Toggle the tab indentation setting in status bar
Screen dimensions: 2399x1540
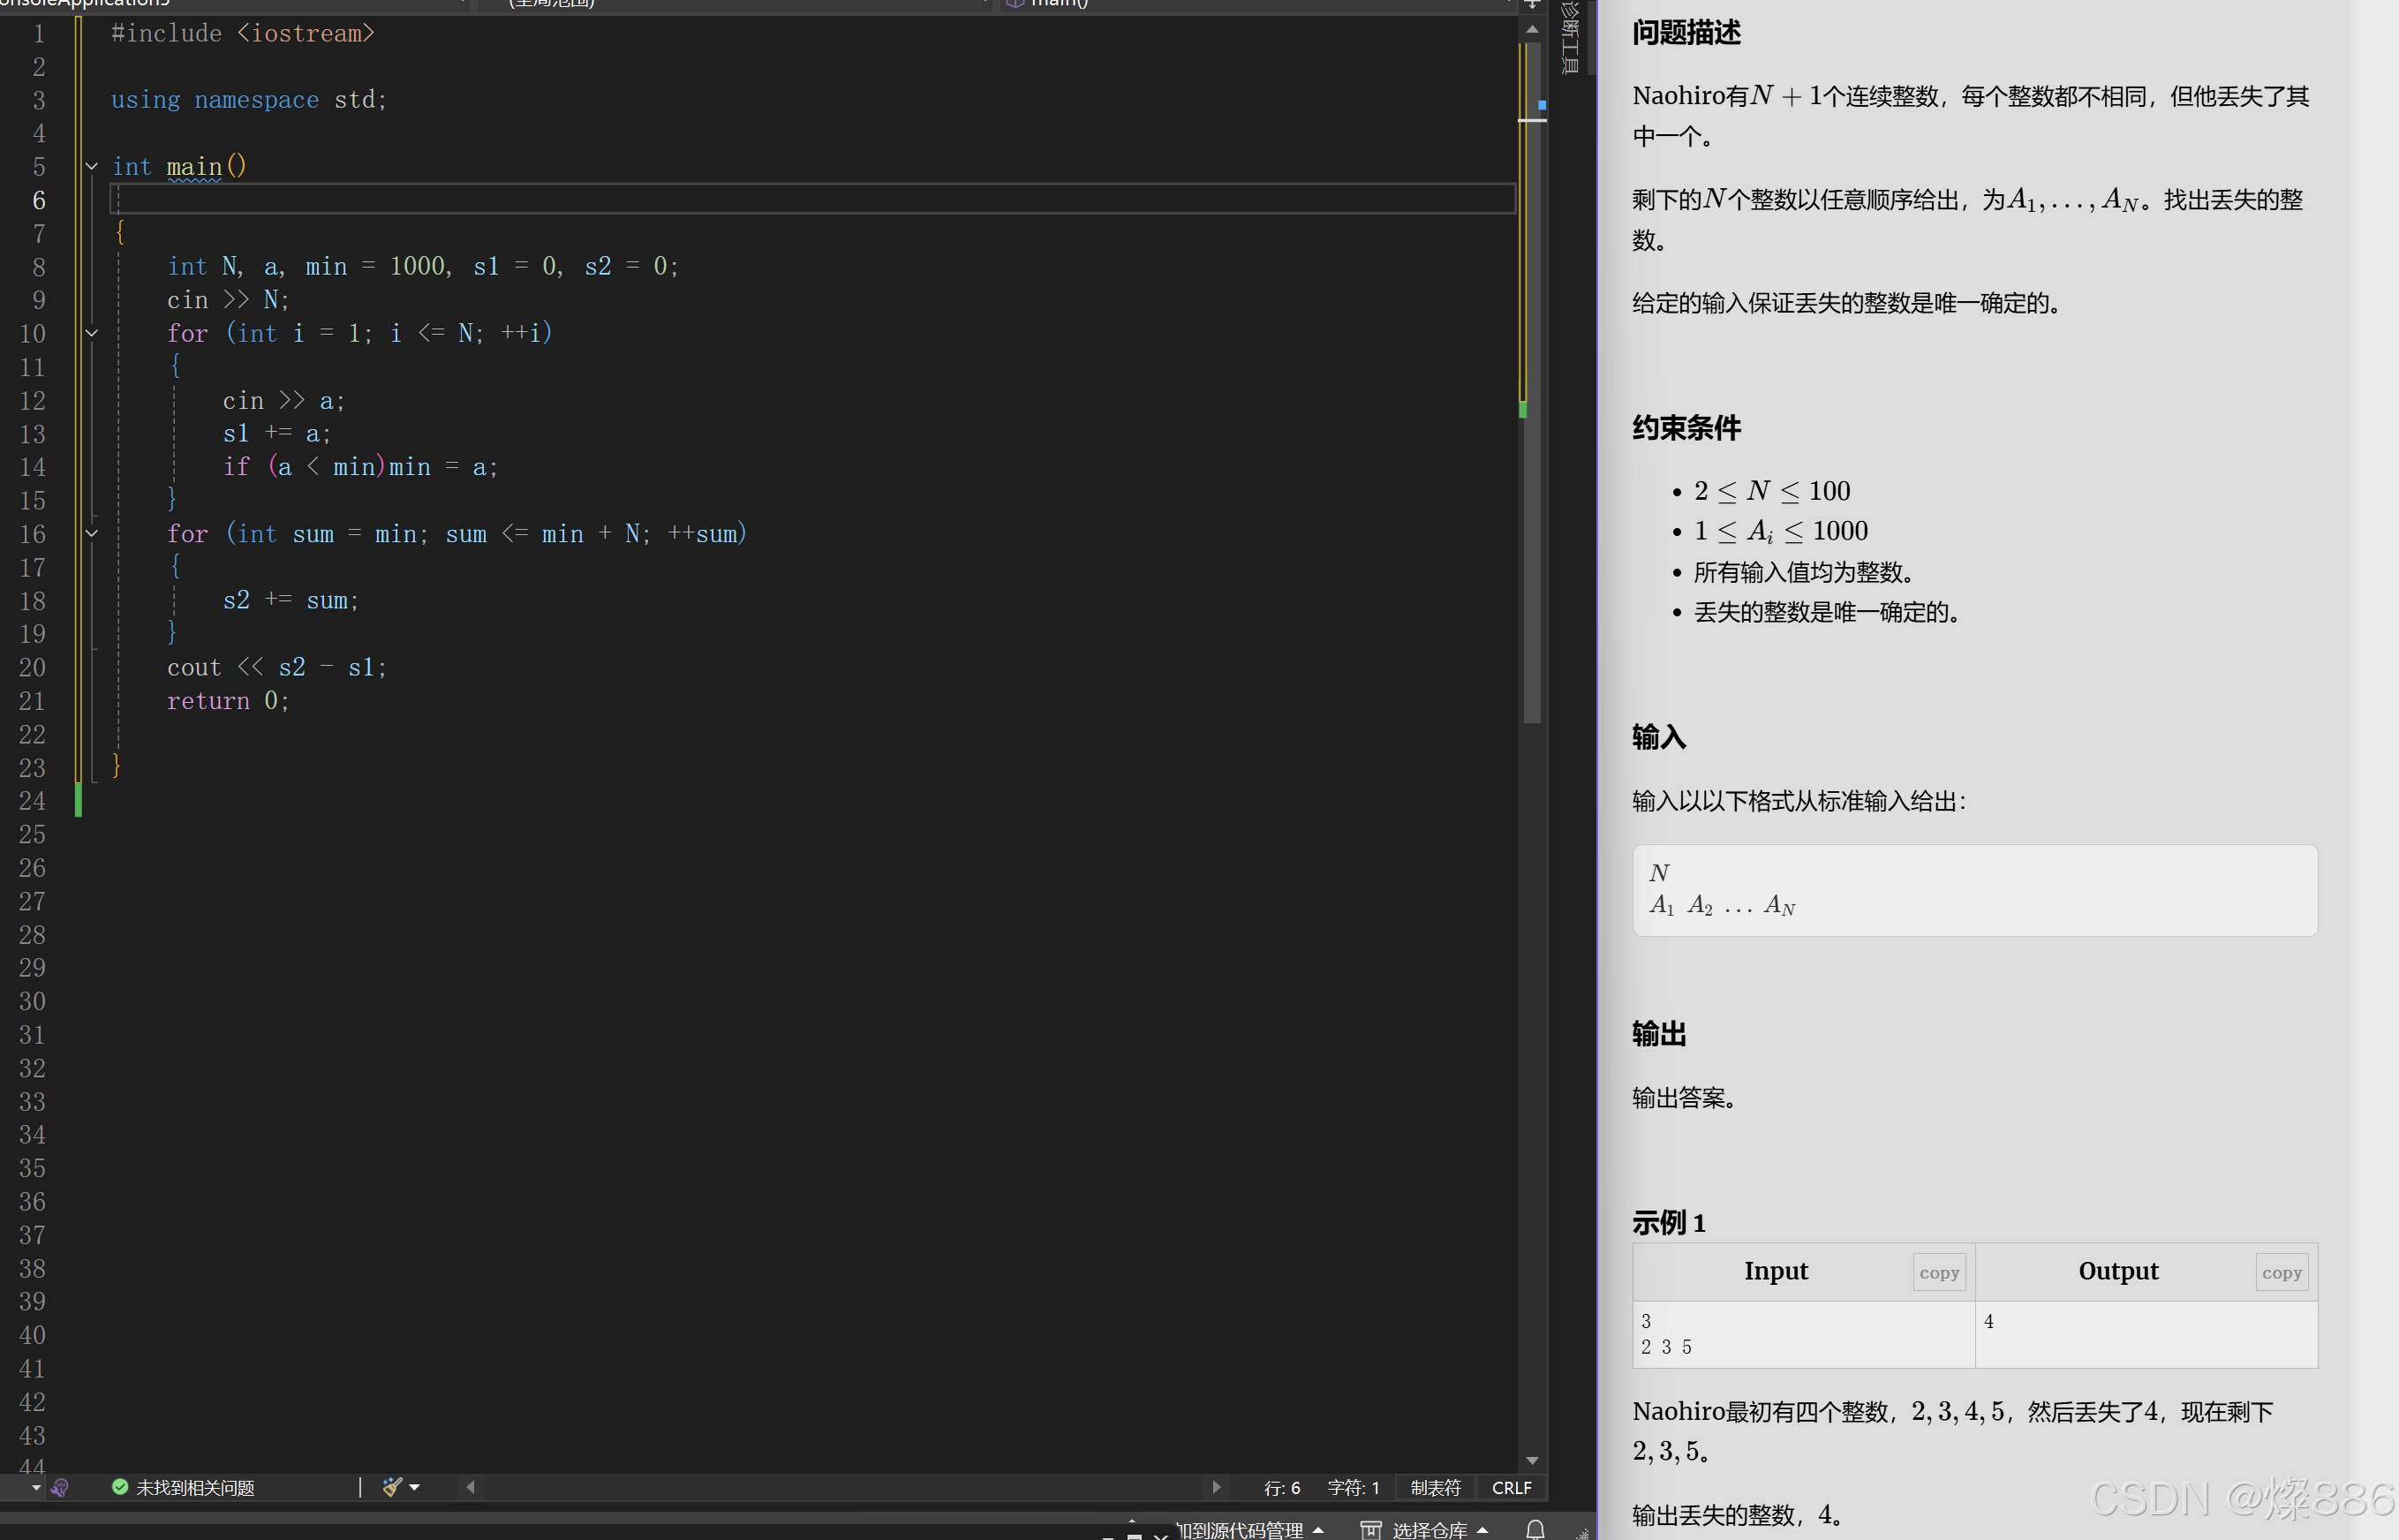coord(1435,1487)
